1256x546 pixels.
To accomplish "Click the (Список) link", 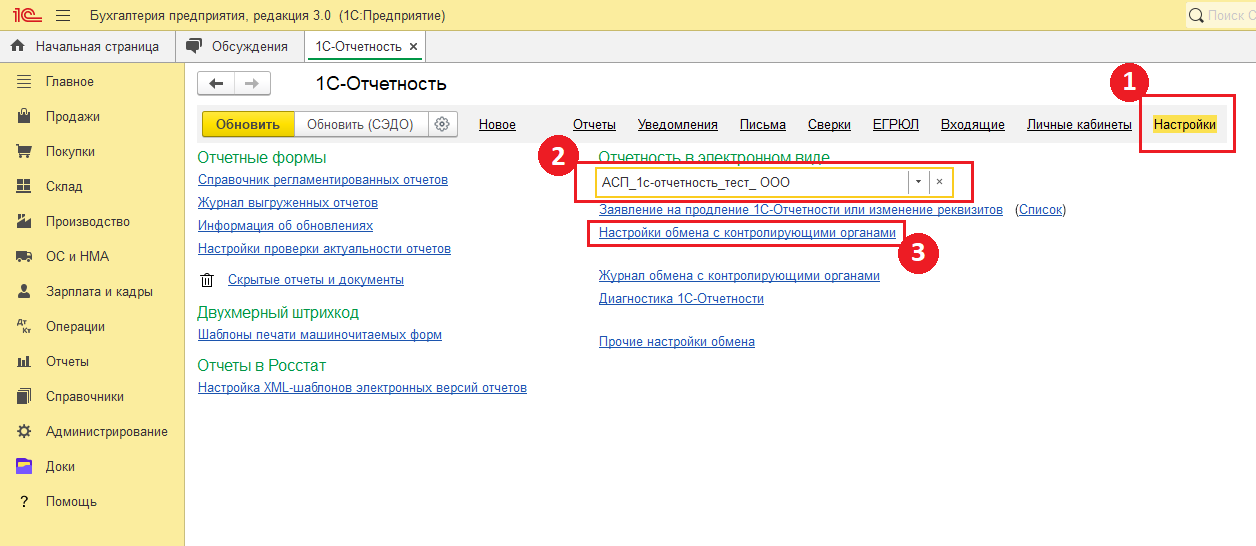I will [x=1041, y=210].
